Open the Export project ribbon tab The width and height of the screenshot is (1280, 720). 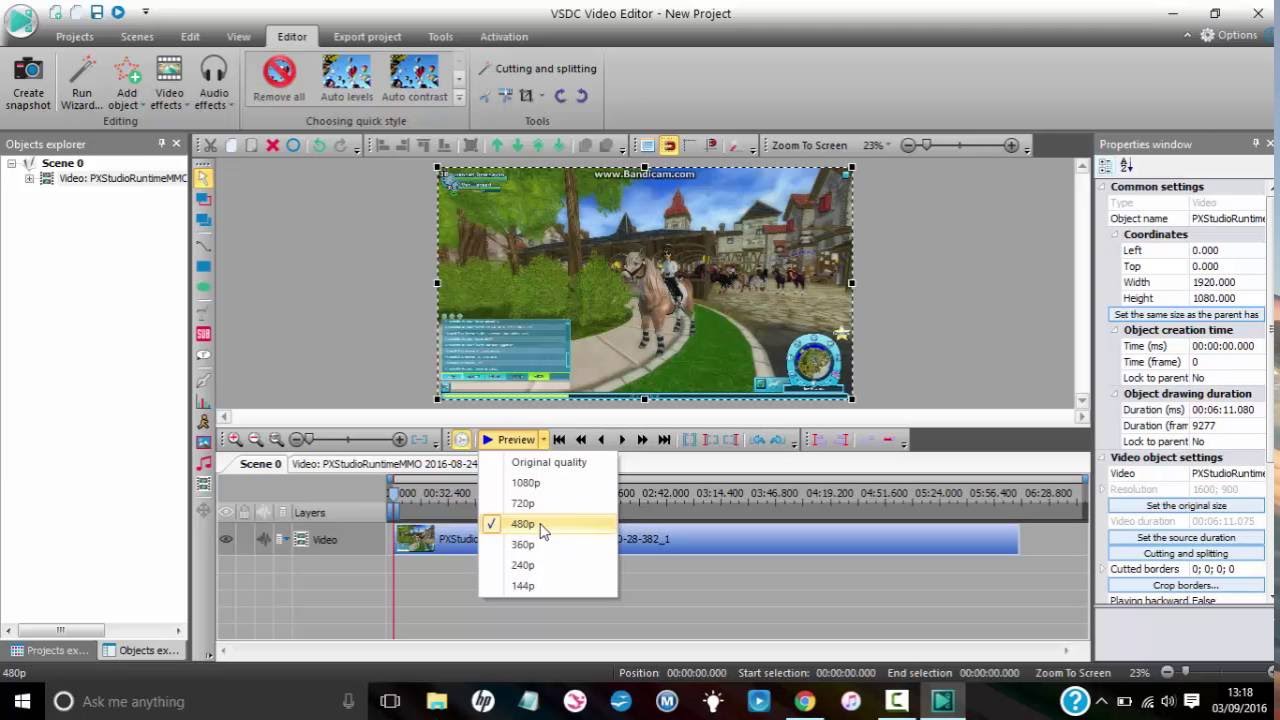367,37
